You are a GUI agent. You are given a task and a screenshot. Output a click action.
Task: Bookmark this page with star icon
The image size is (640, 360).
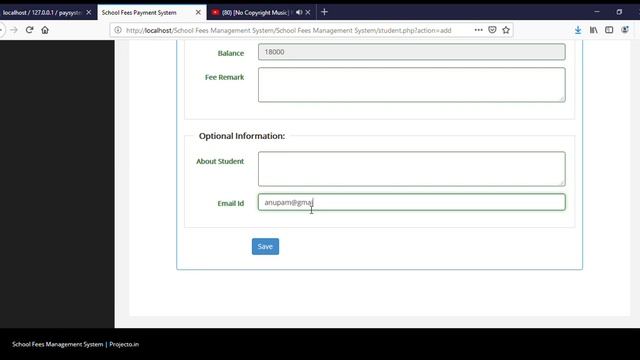click(x=506, y=30)
